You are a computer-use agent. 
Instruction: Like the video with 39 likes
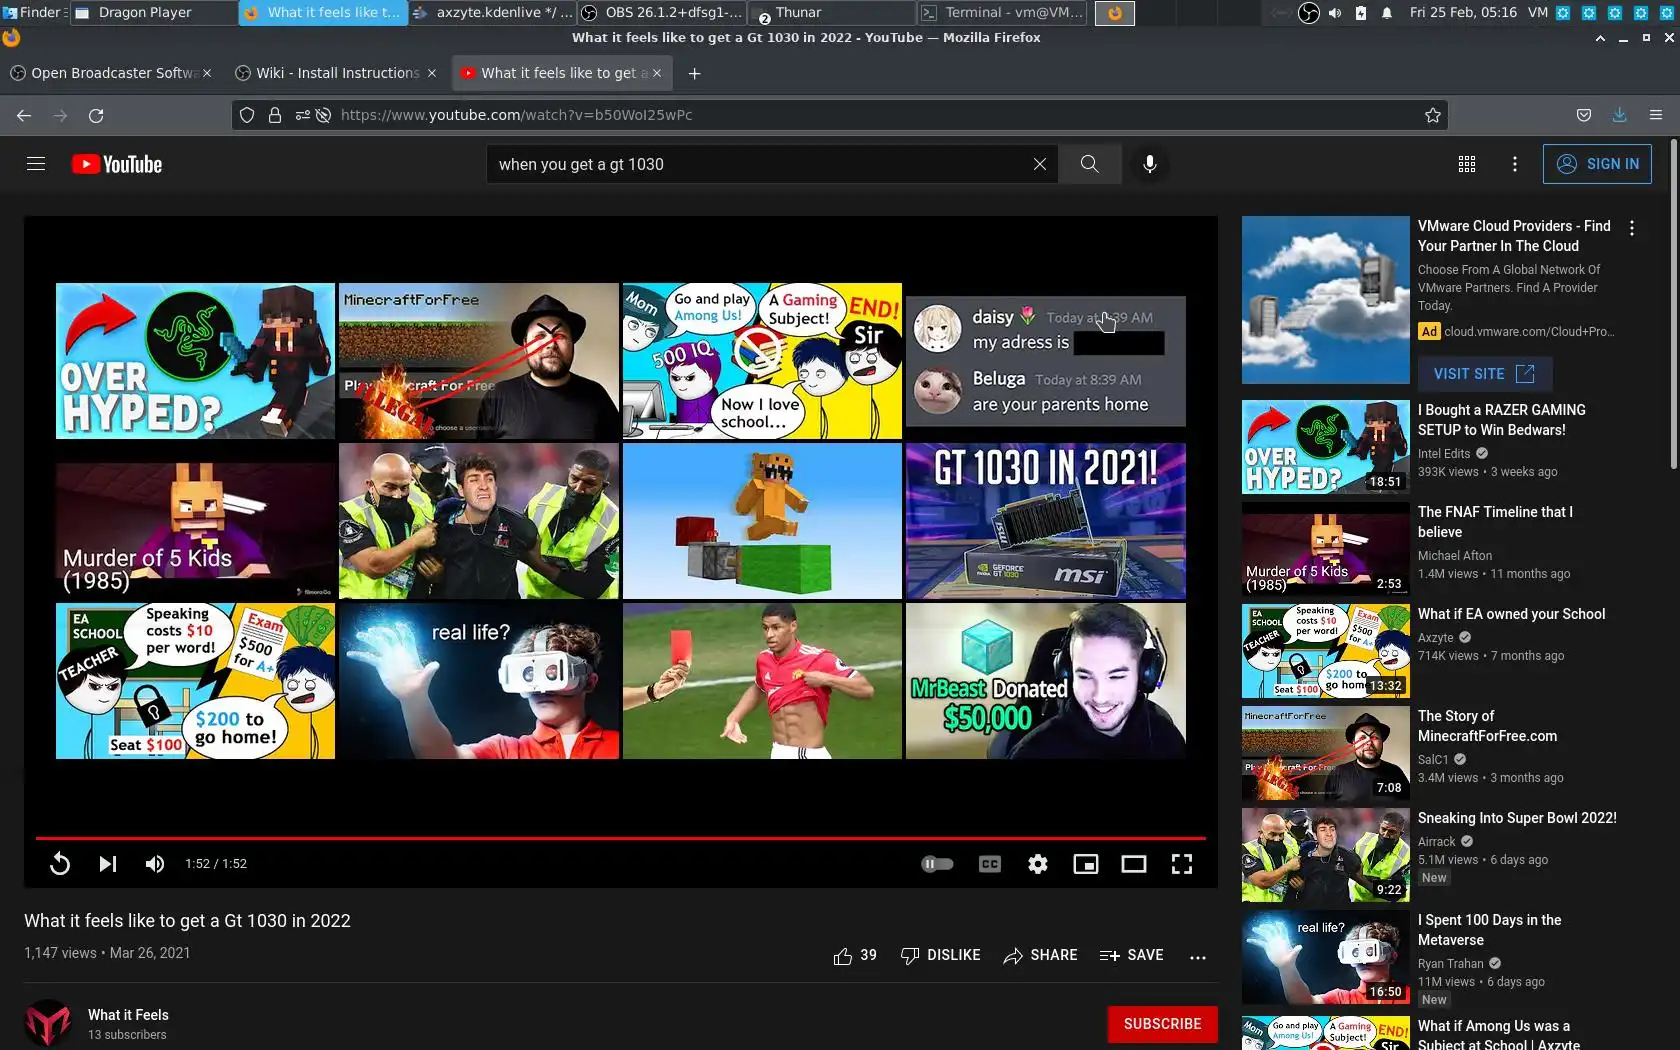point(855,956)
